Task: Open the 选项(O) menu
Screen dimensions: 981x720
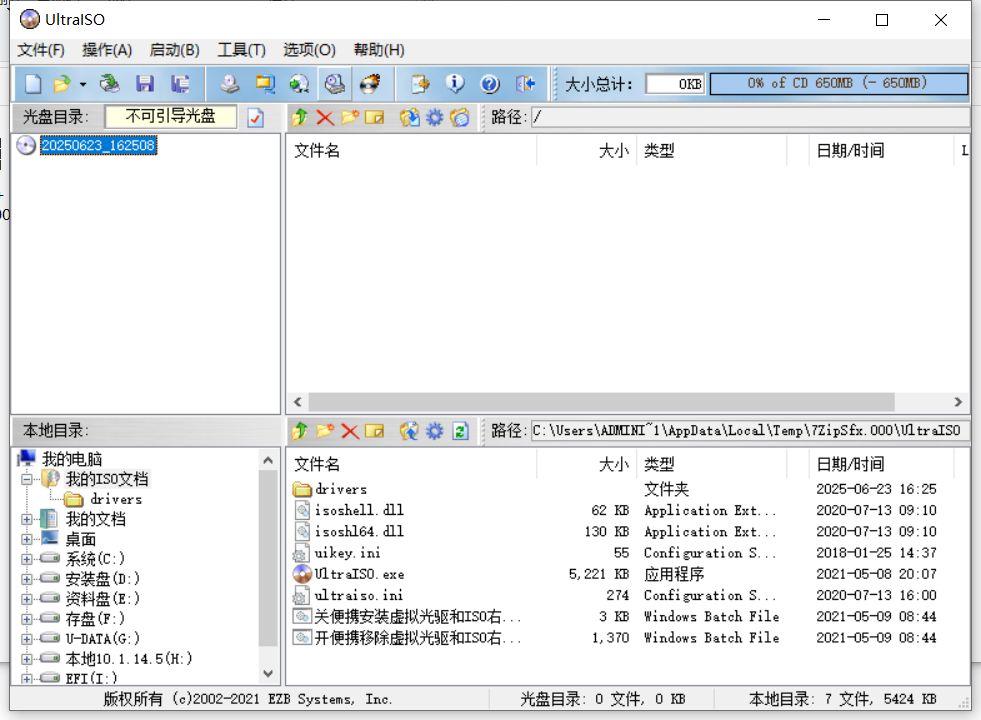Action: tap(309, 49)
